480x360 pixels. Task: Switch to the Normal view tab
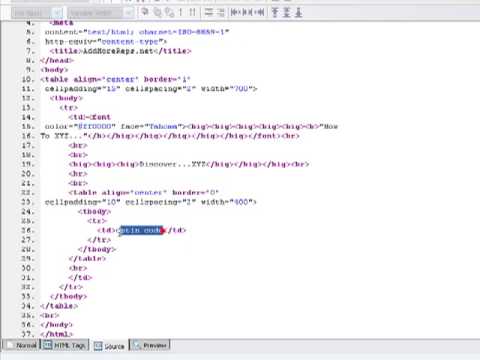pyautogui.click(x=22, y=345)
